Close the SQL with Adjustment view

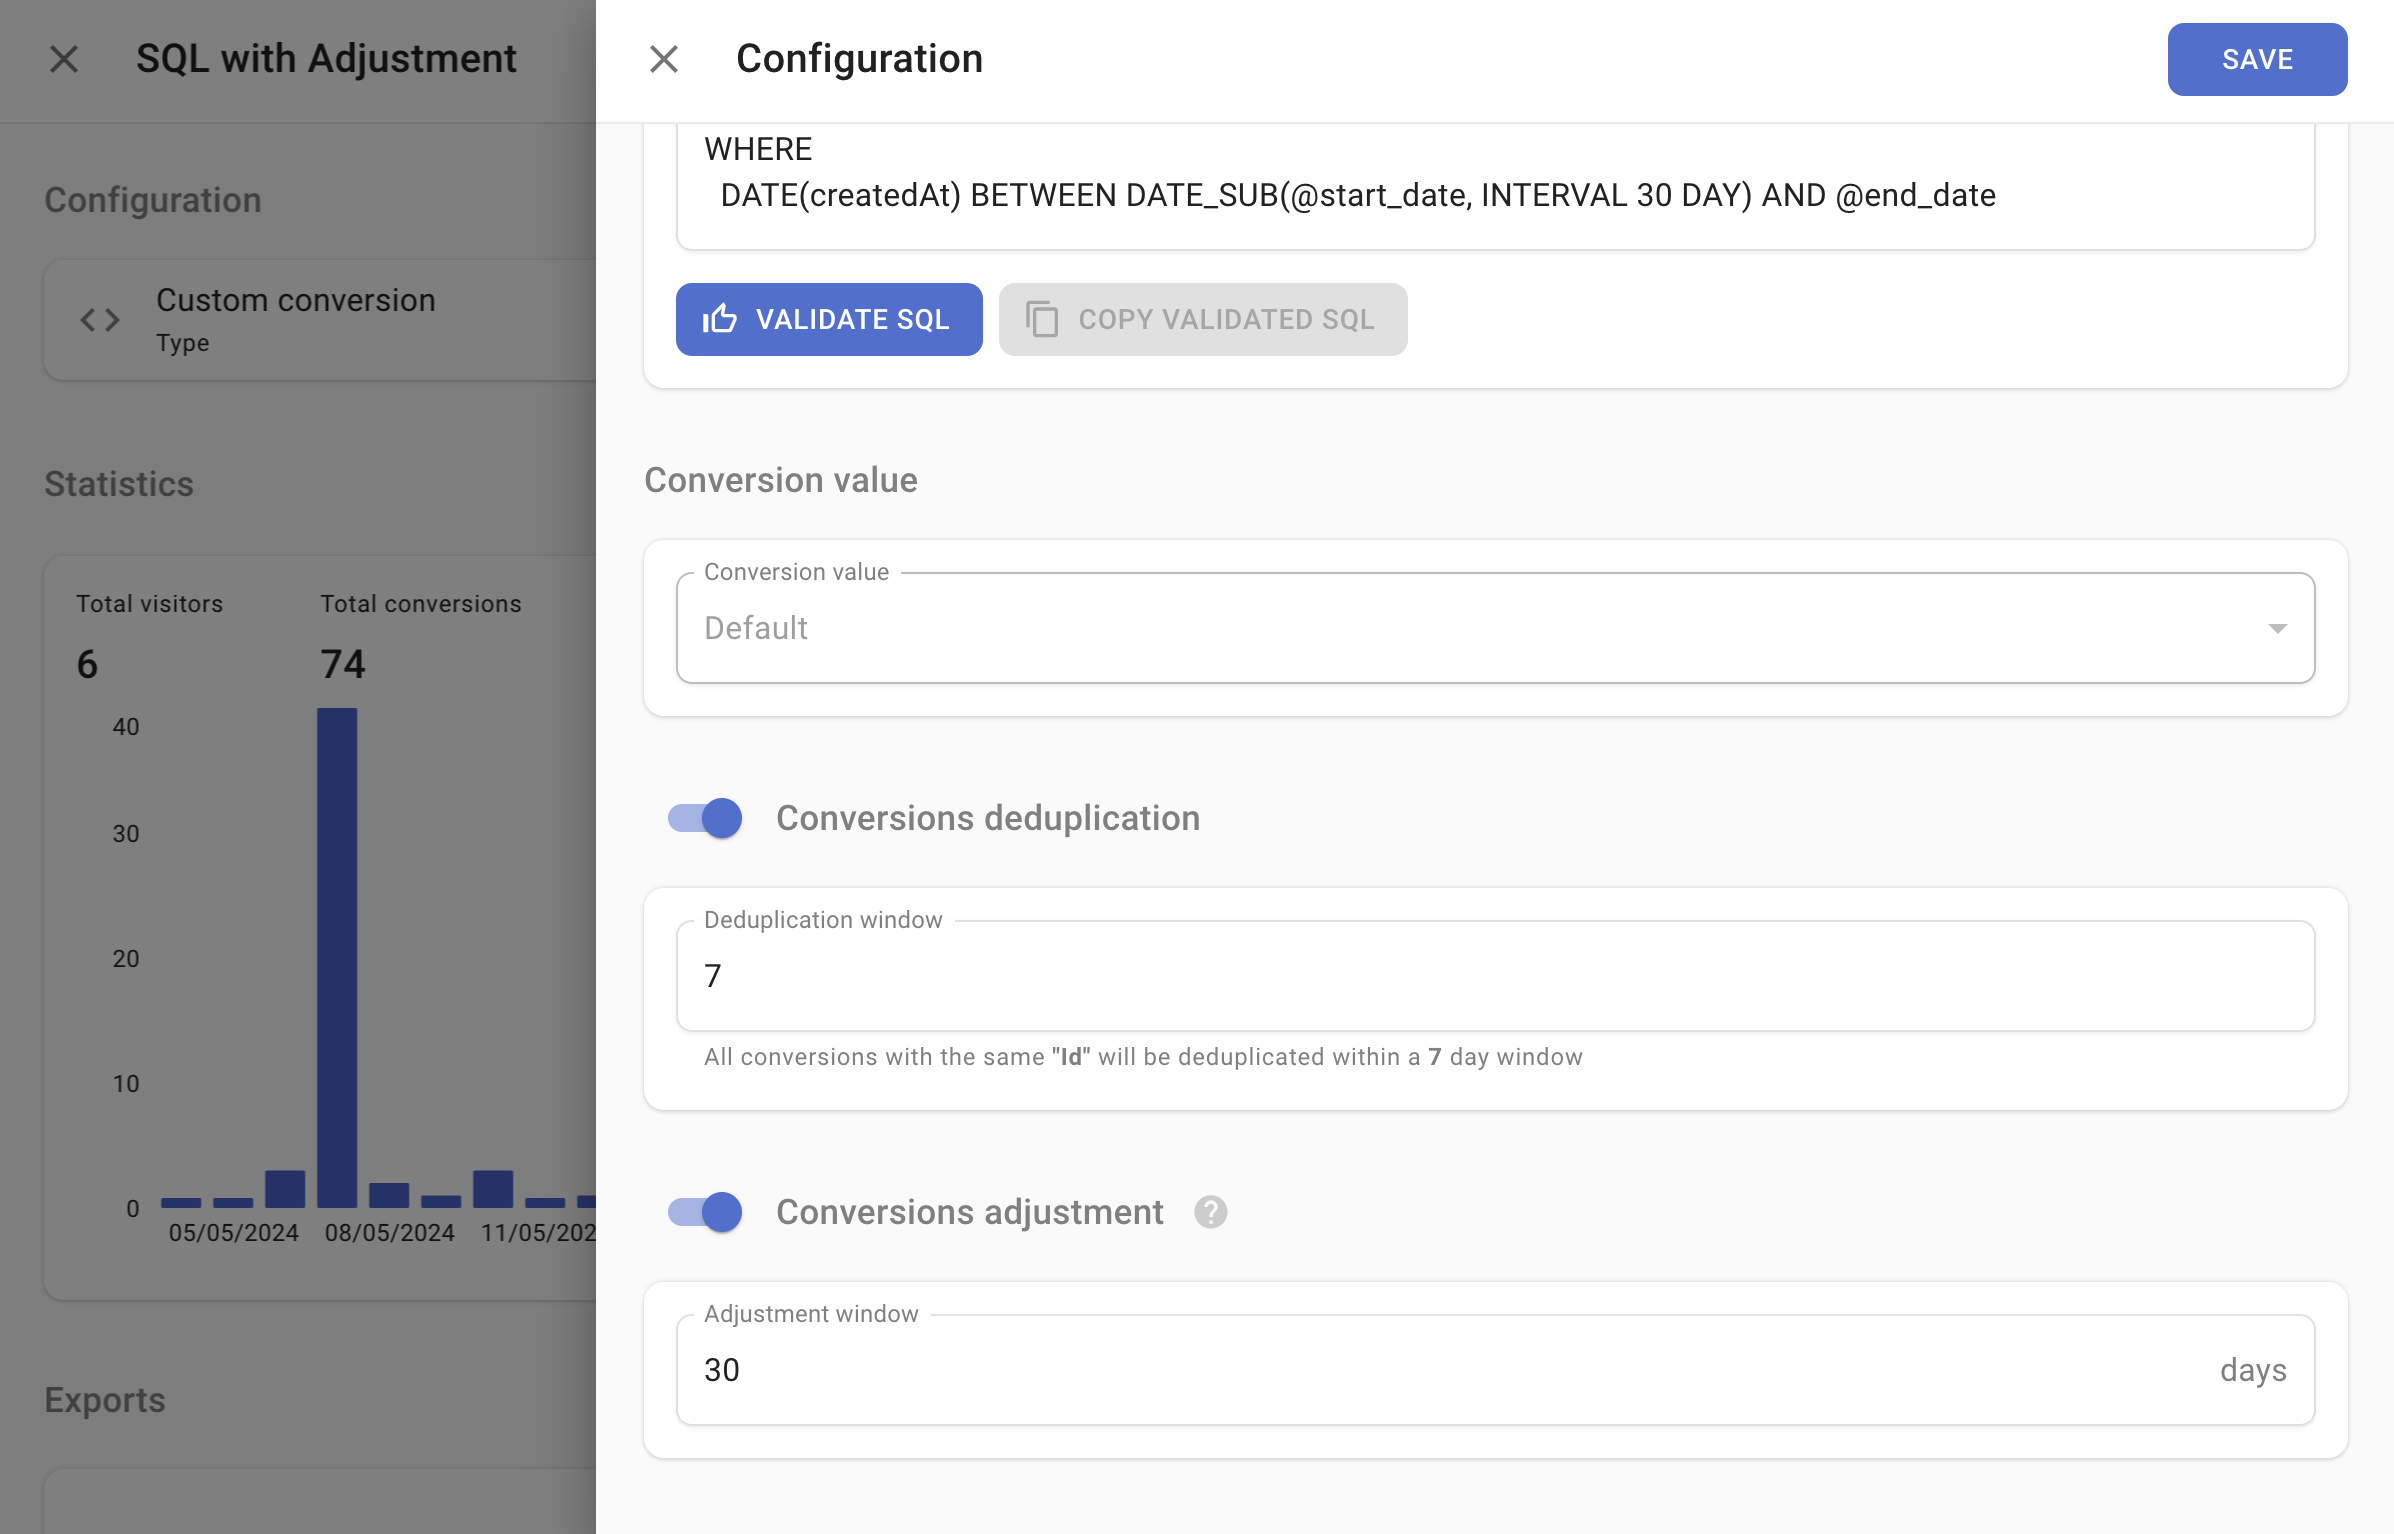pyautogui.click(x=64, y=59)
